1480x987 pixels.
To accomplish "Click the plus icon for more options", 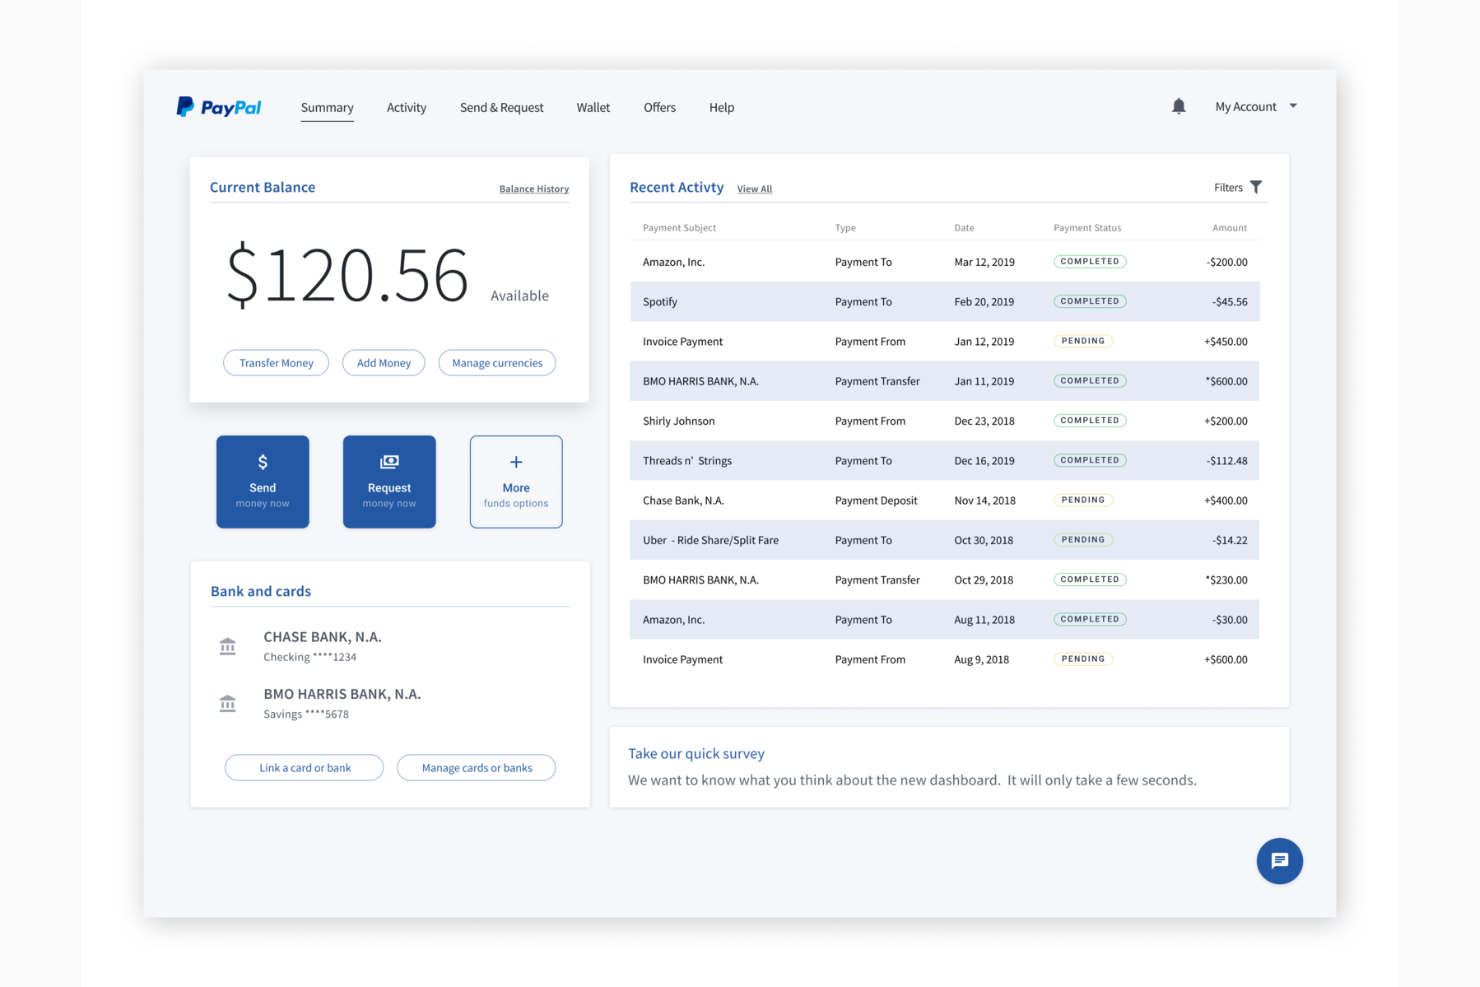I will click(516, 462).
